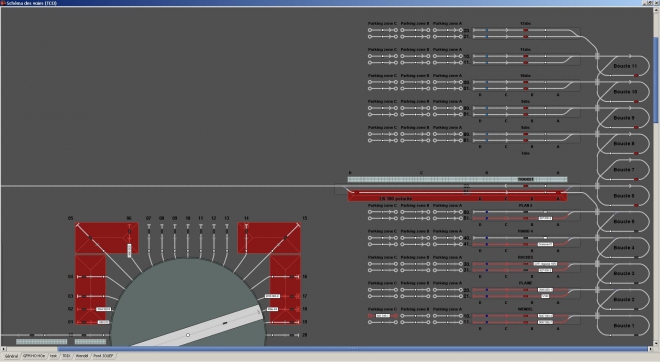The height and width of the screenshot is (362, 660).
Task: Switch to the Wendel tab
Action: pos(82,356)
